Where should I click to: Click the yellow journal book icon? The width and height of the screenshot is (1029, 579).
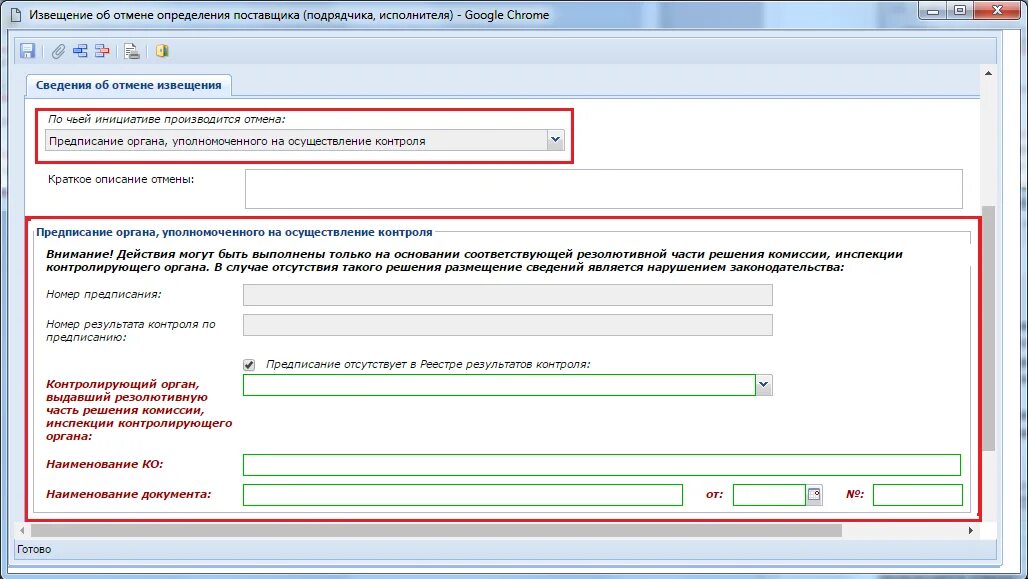coord(162,51)
